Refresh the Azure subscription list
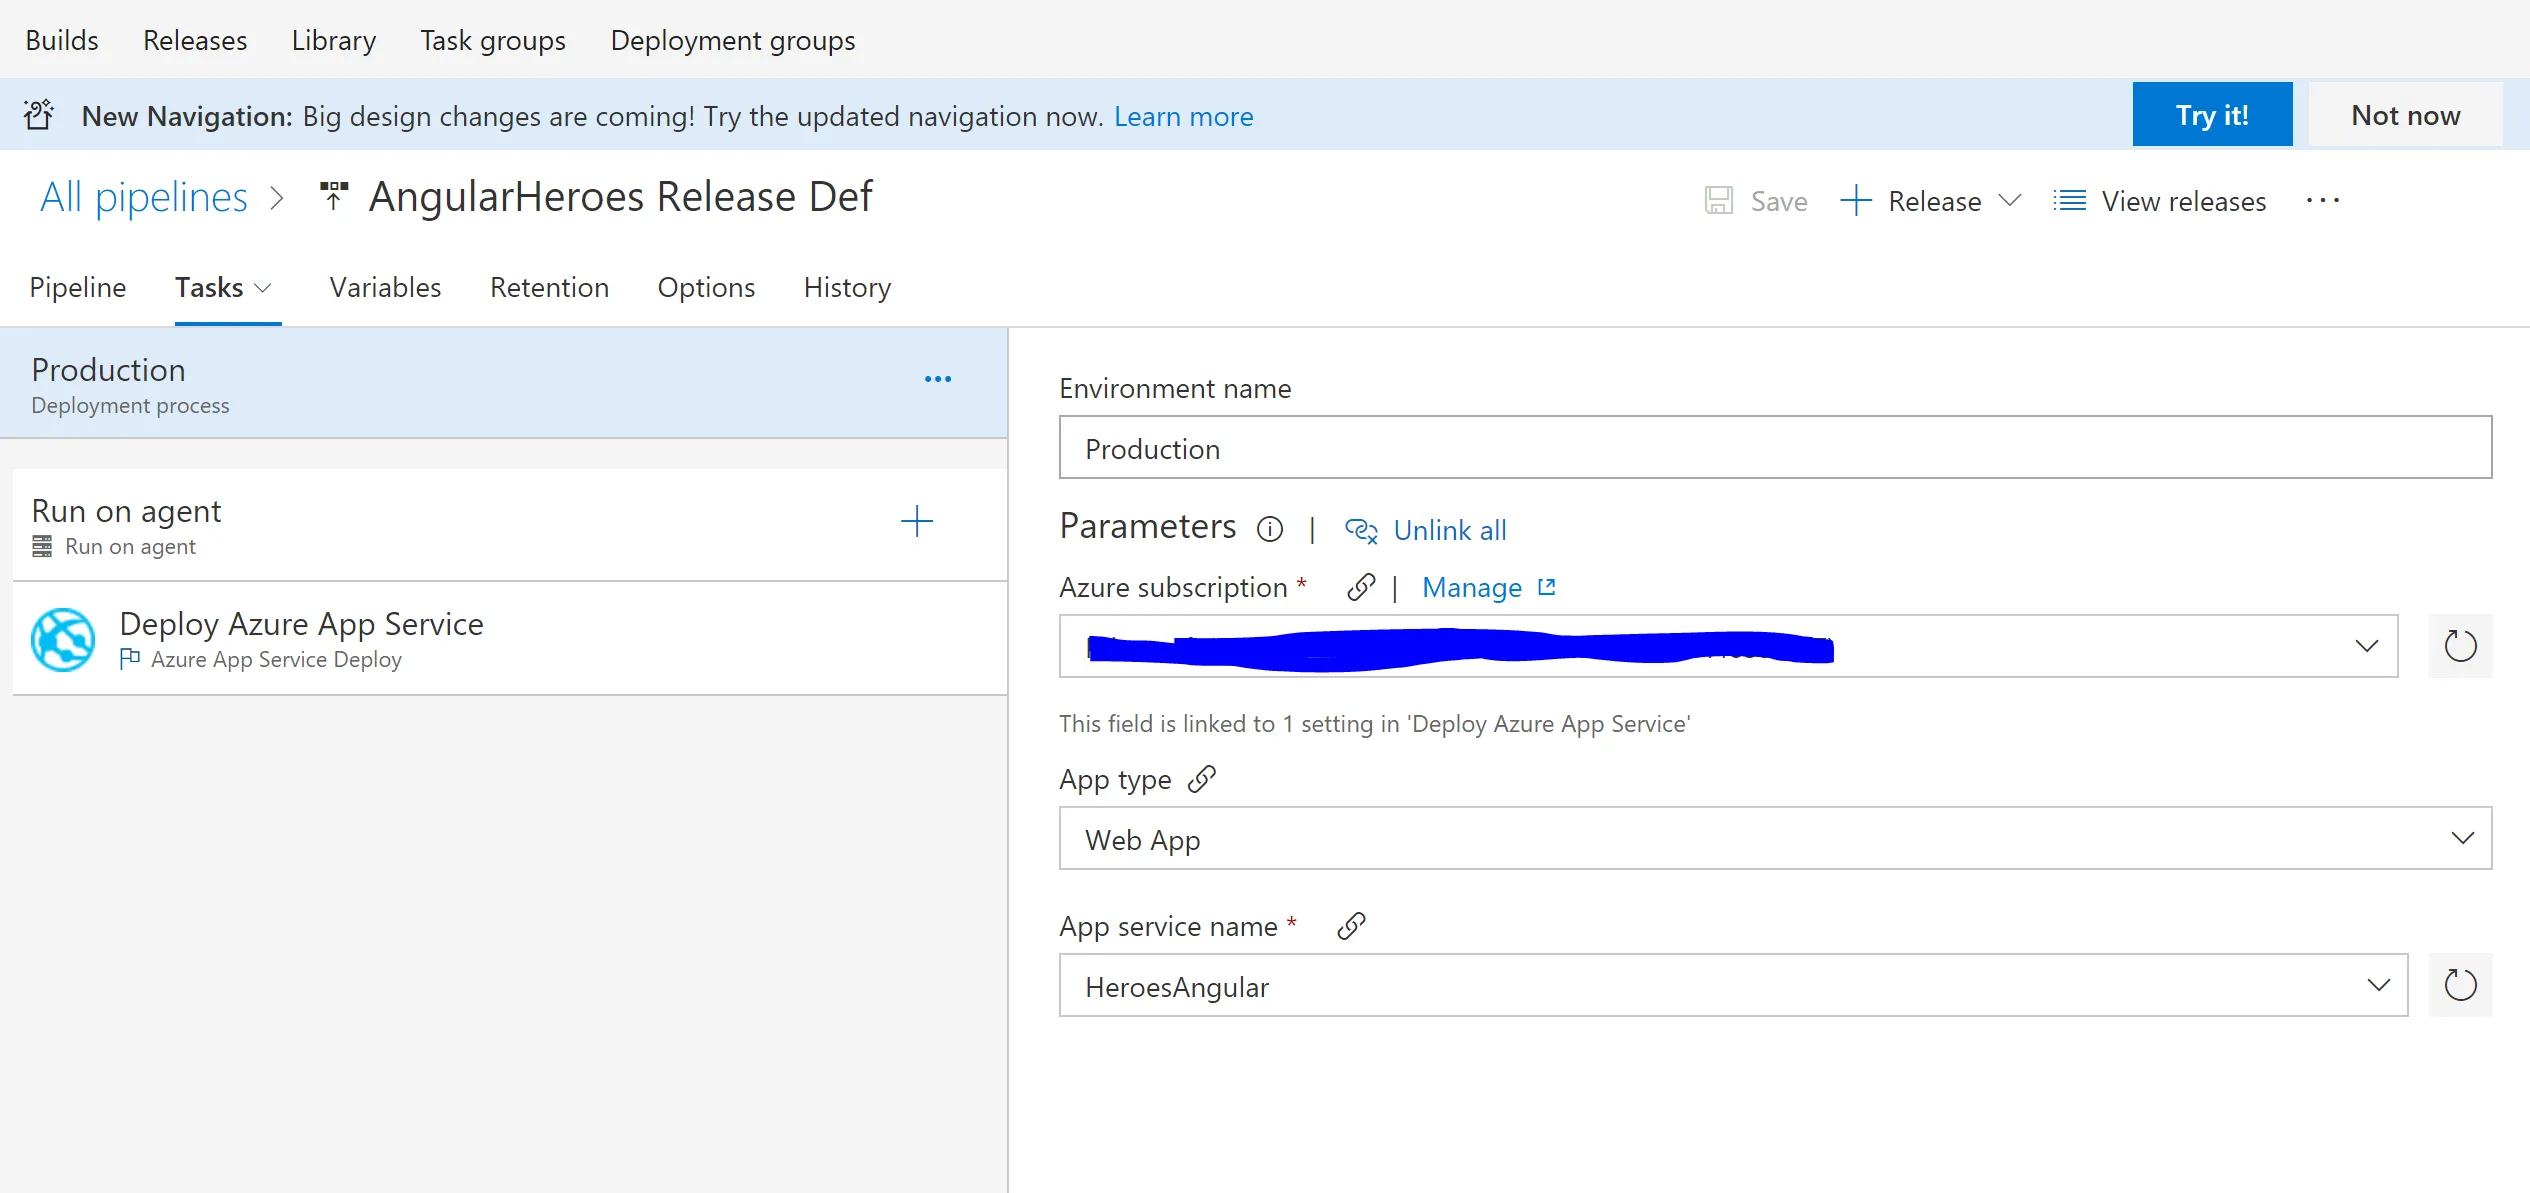Screen dimensions: 2530x1193 (x=2460, y=646)
